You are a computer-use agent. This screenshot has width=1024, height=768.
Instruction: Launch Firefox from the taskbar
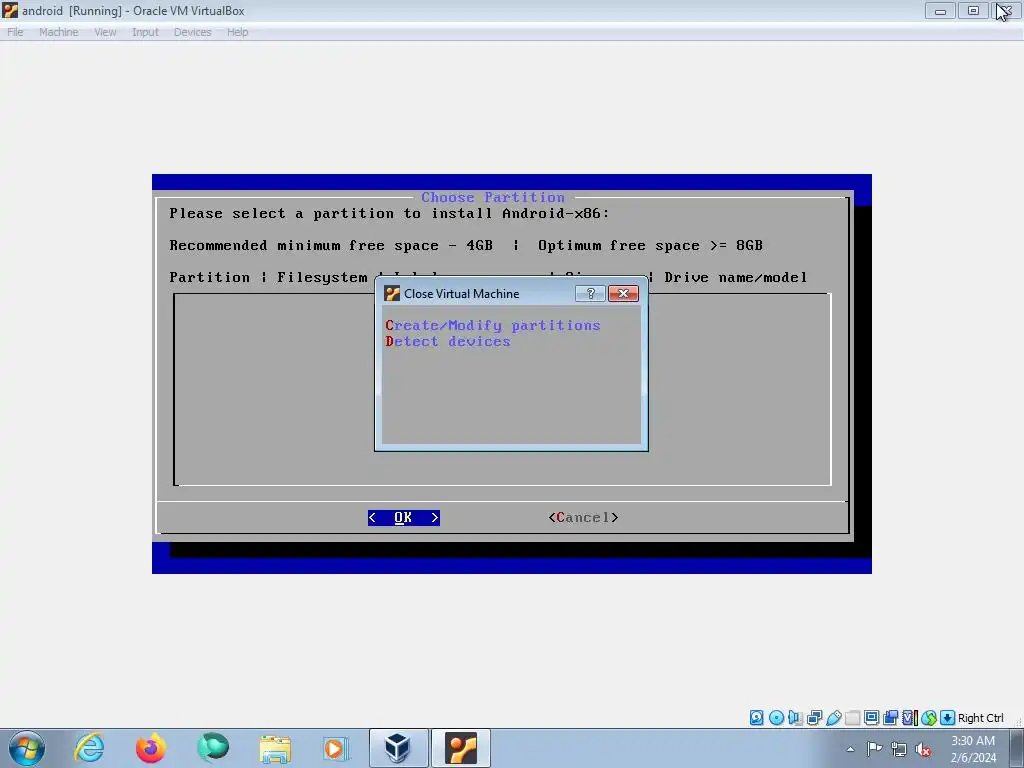click(151, 748)
